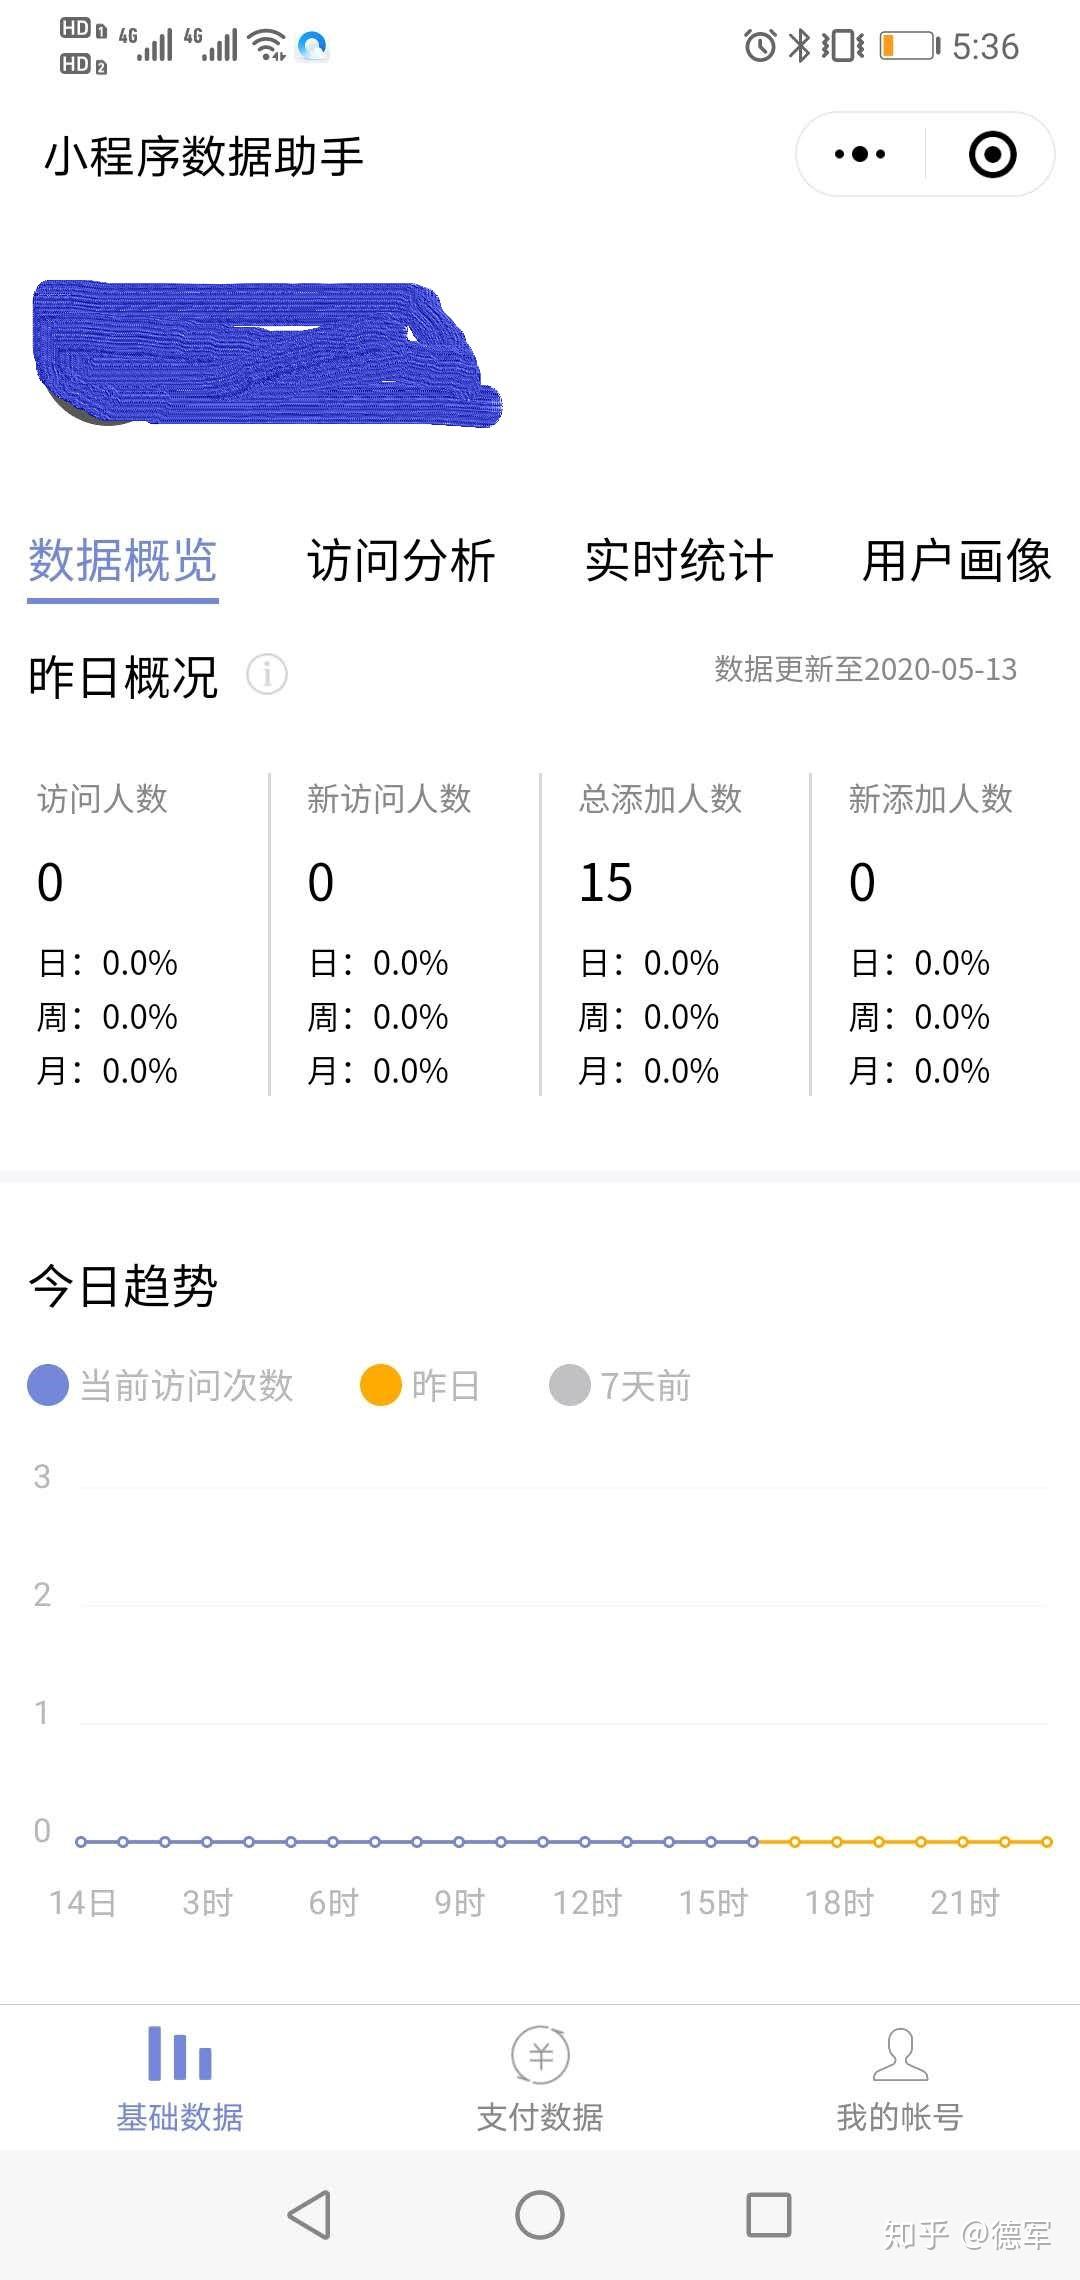Open 基础数据 bar chart tab icon
1080x2280 pixels.
(x=180, y=2054)
